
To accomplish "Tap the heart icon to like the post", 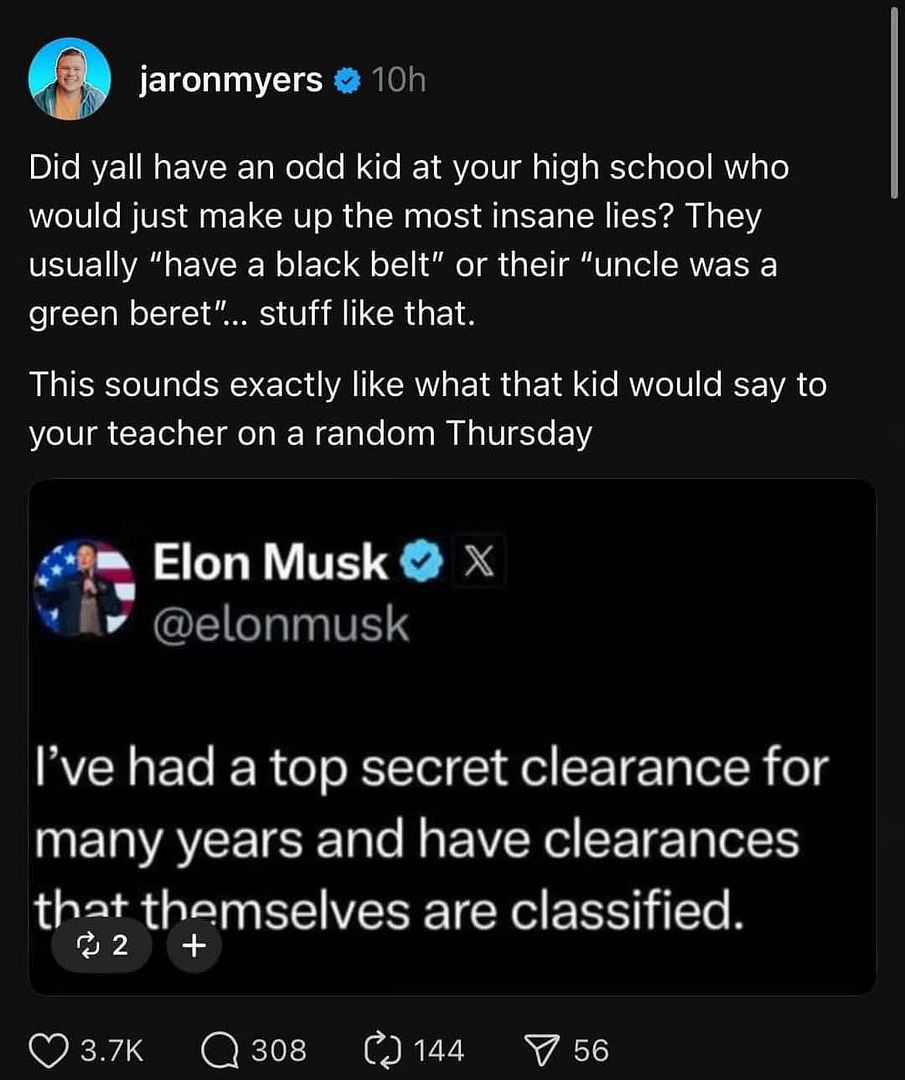I will [x=49, y=1050].
